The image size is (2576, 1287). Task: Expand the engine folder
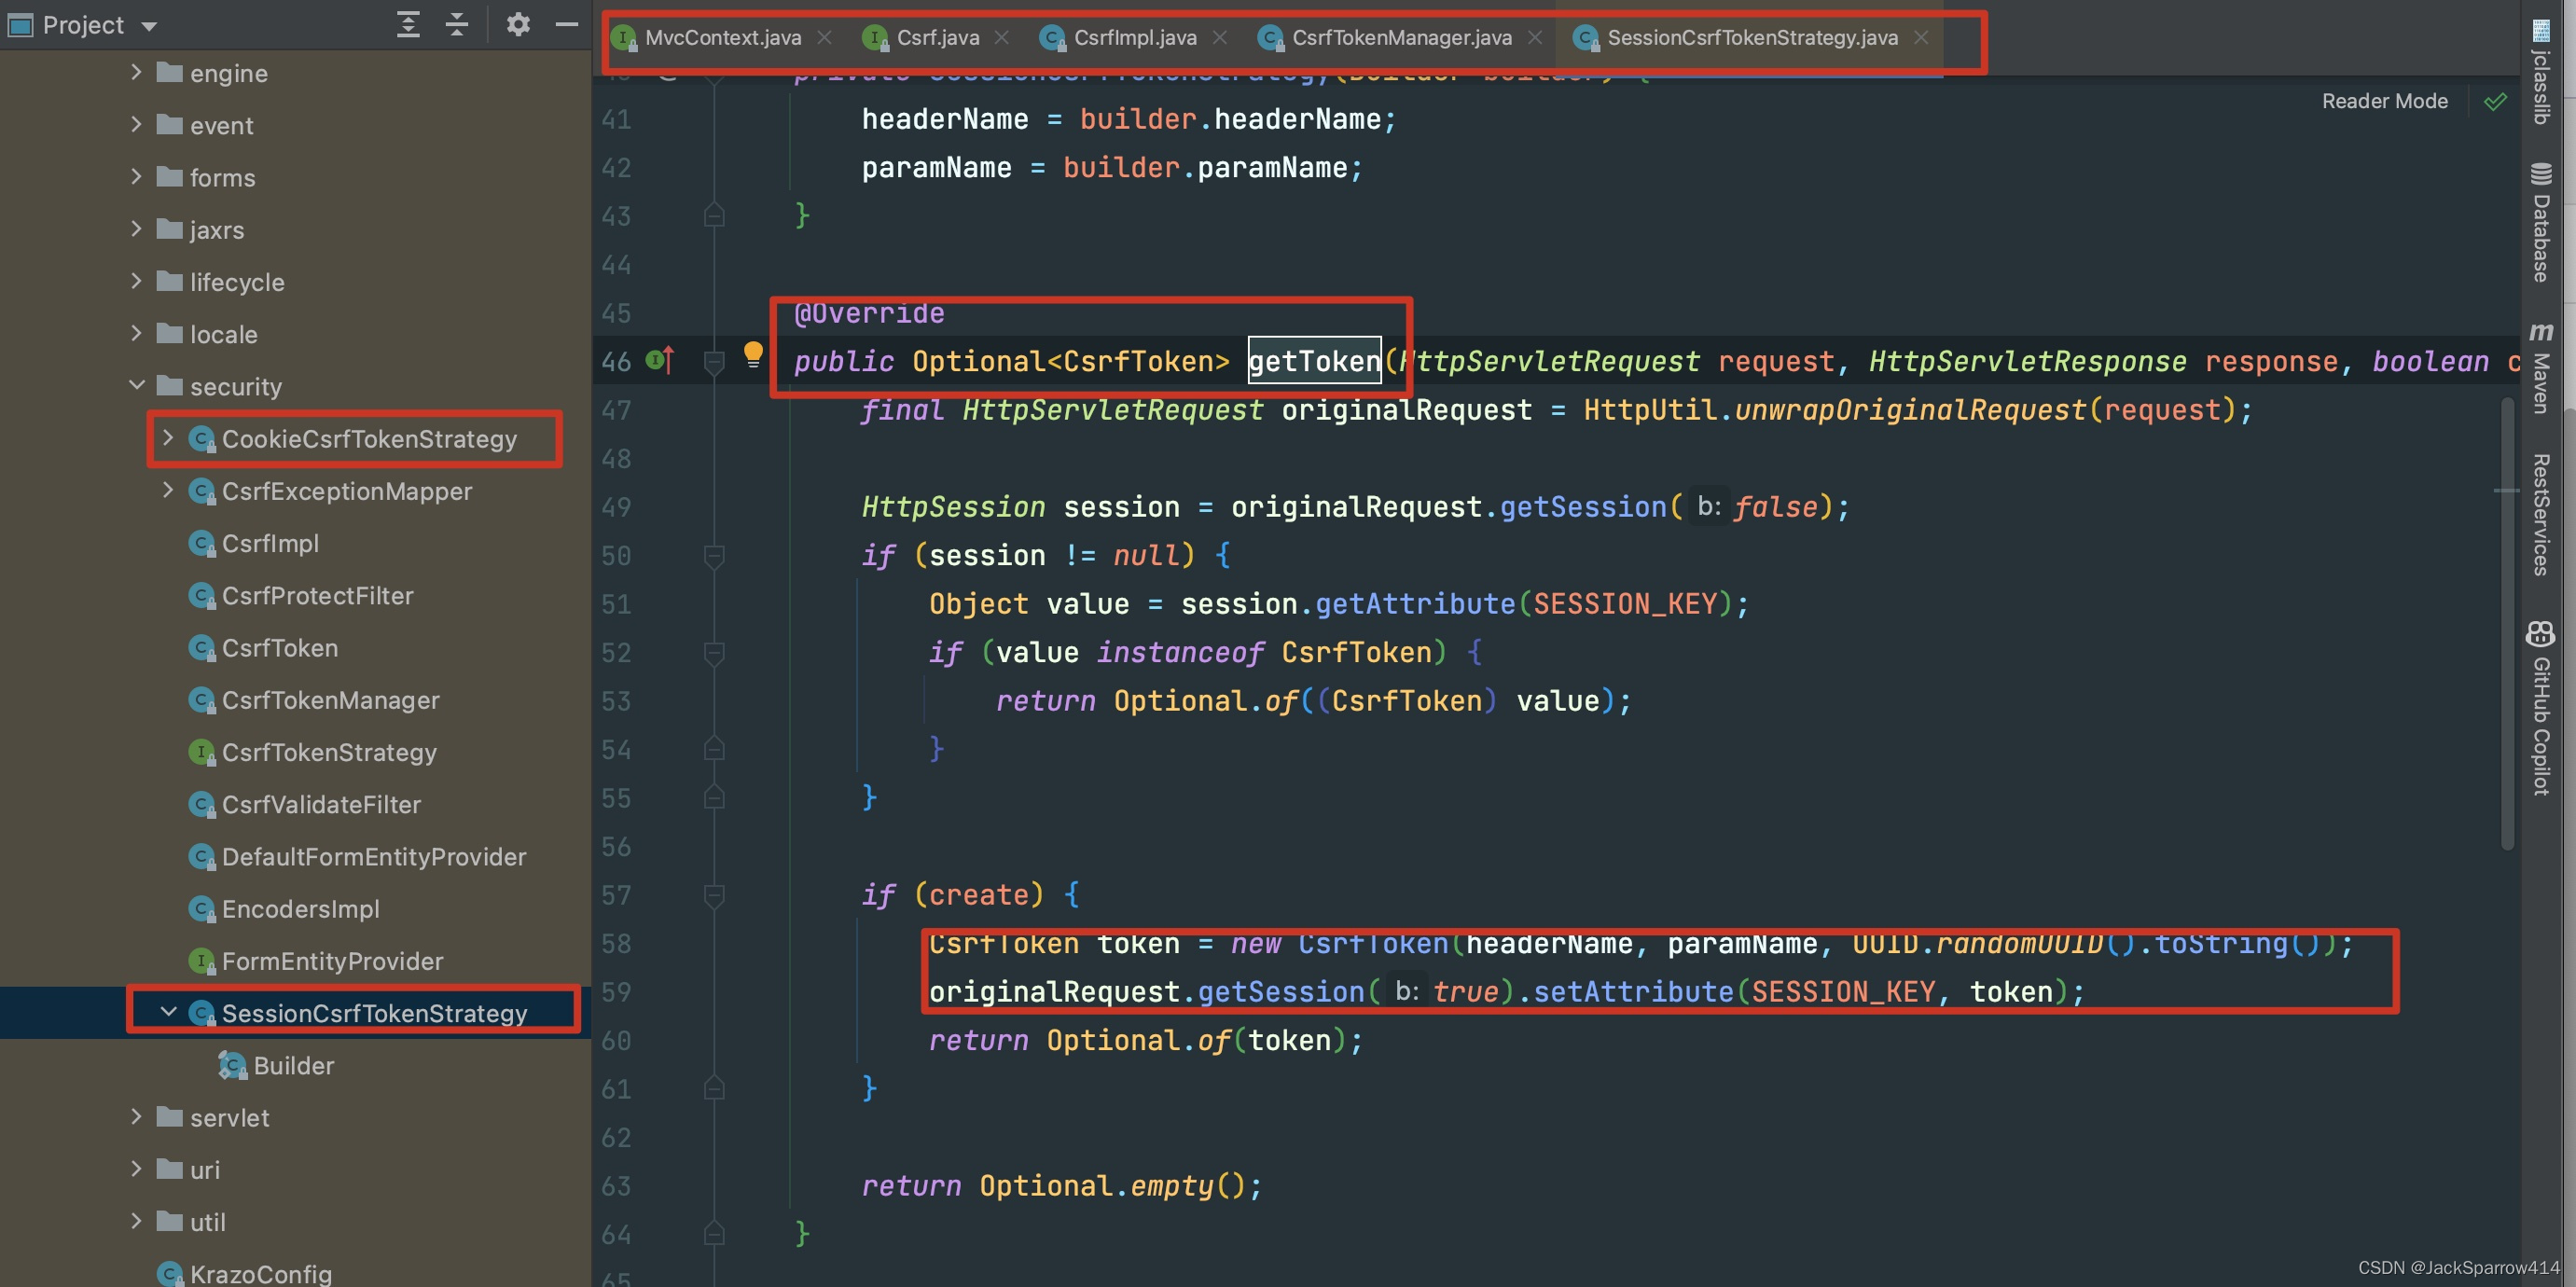click(136, 72)
